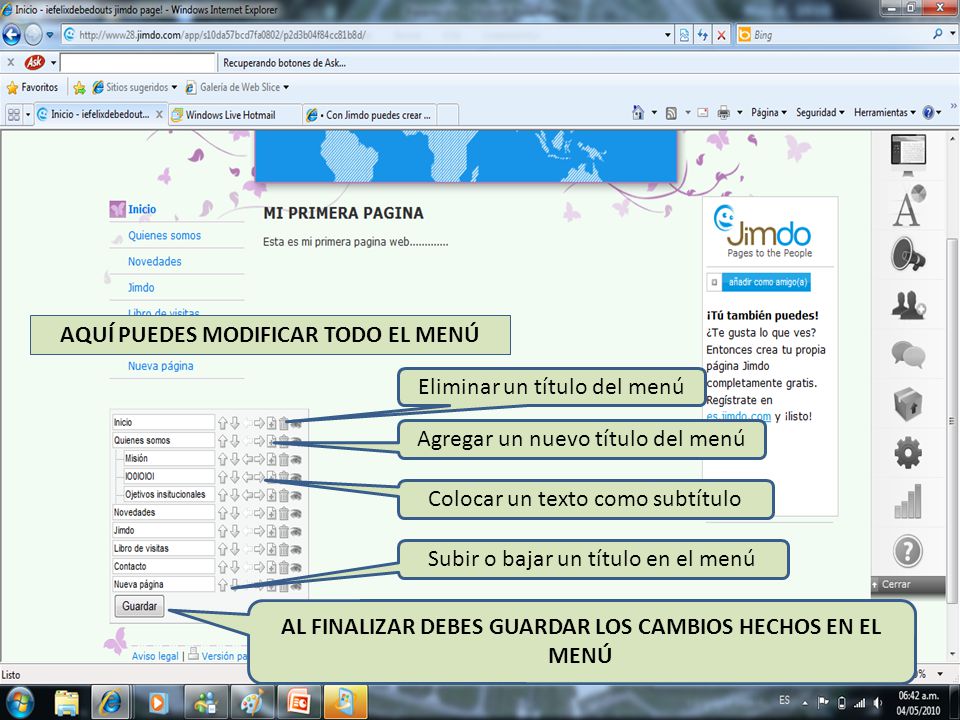Move Inicio menu item up arrow
Image resolution: width=960 pixels, height=720 pixels.
tap(223, 422)
